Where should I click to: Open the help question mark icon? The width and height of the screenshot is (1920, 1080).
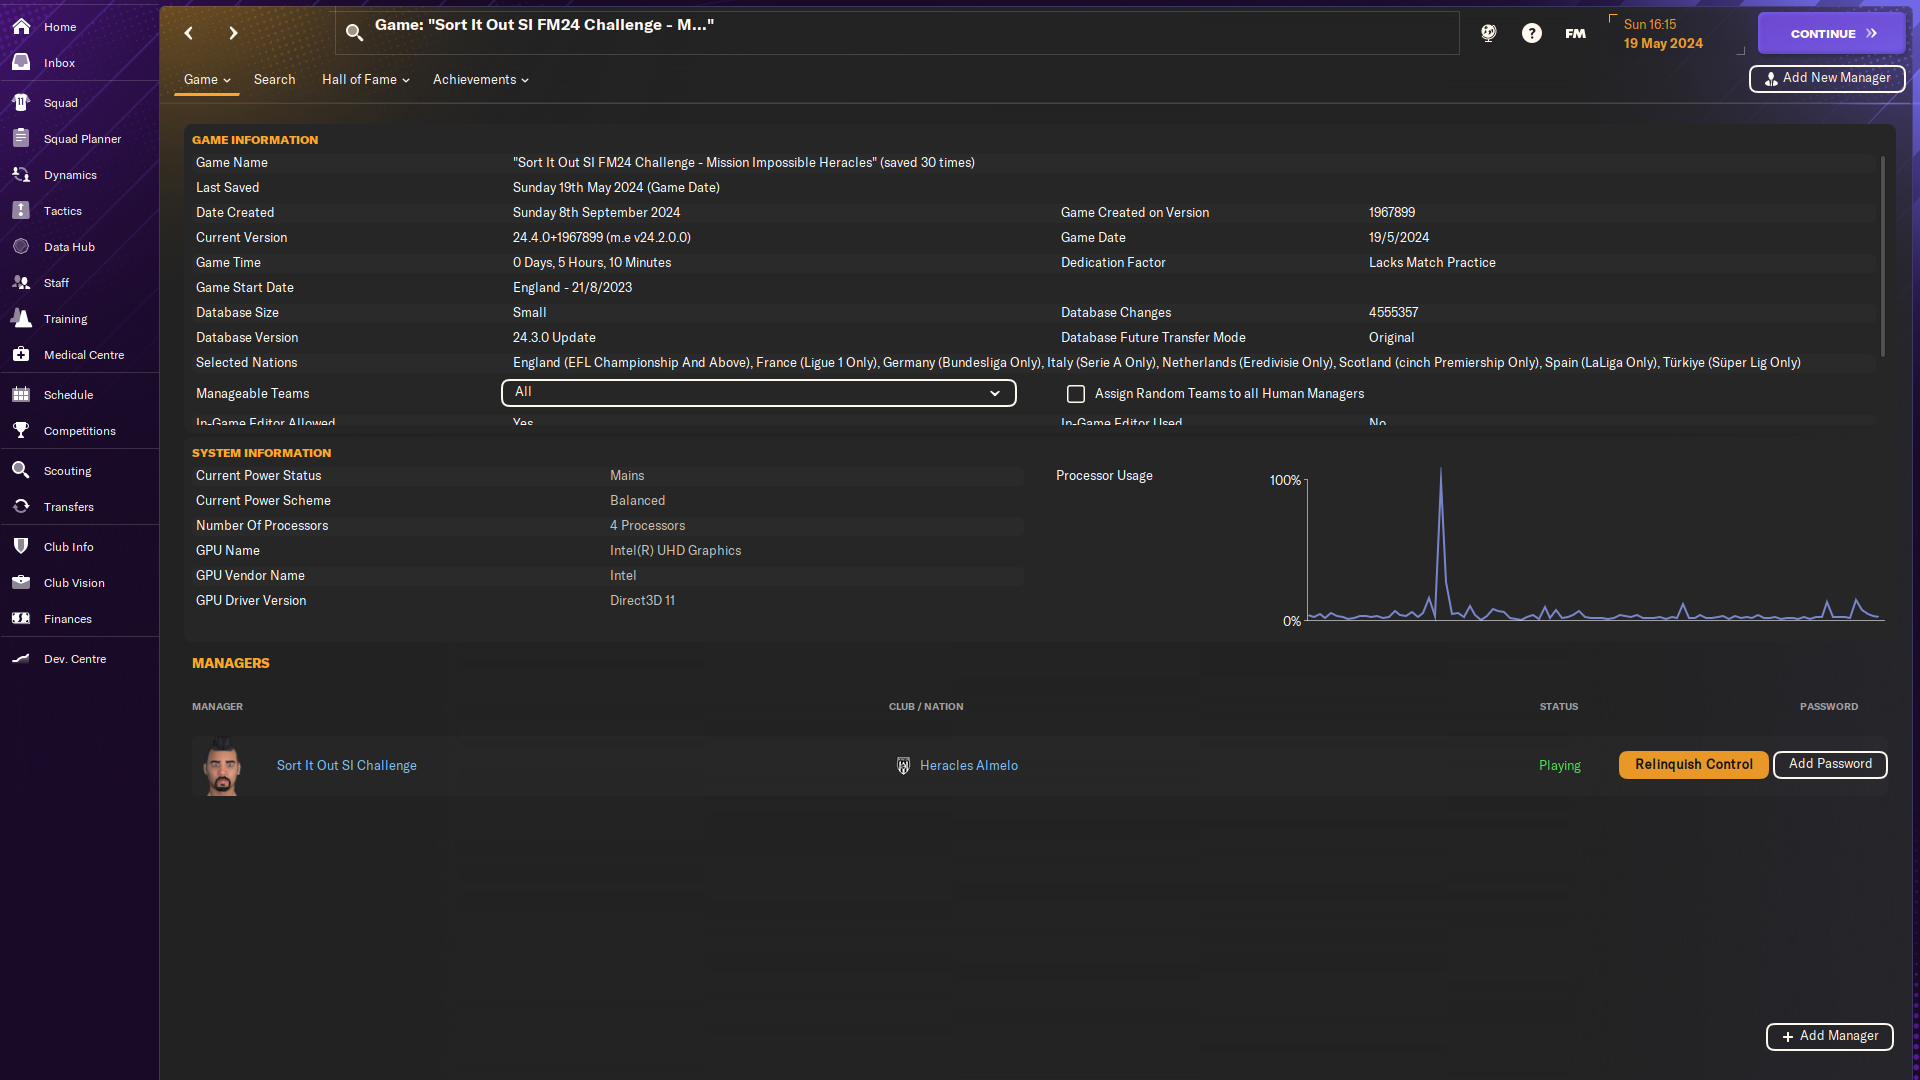[x=1532, y=33]
